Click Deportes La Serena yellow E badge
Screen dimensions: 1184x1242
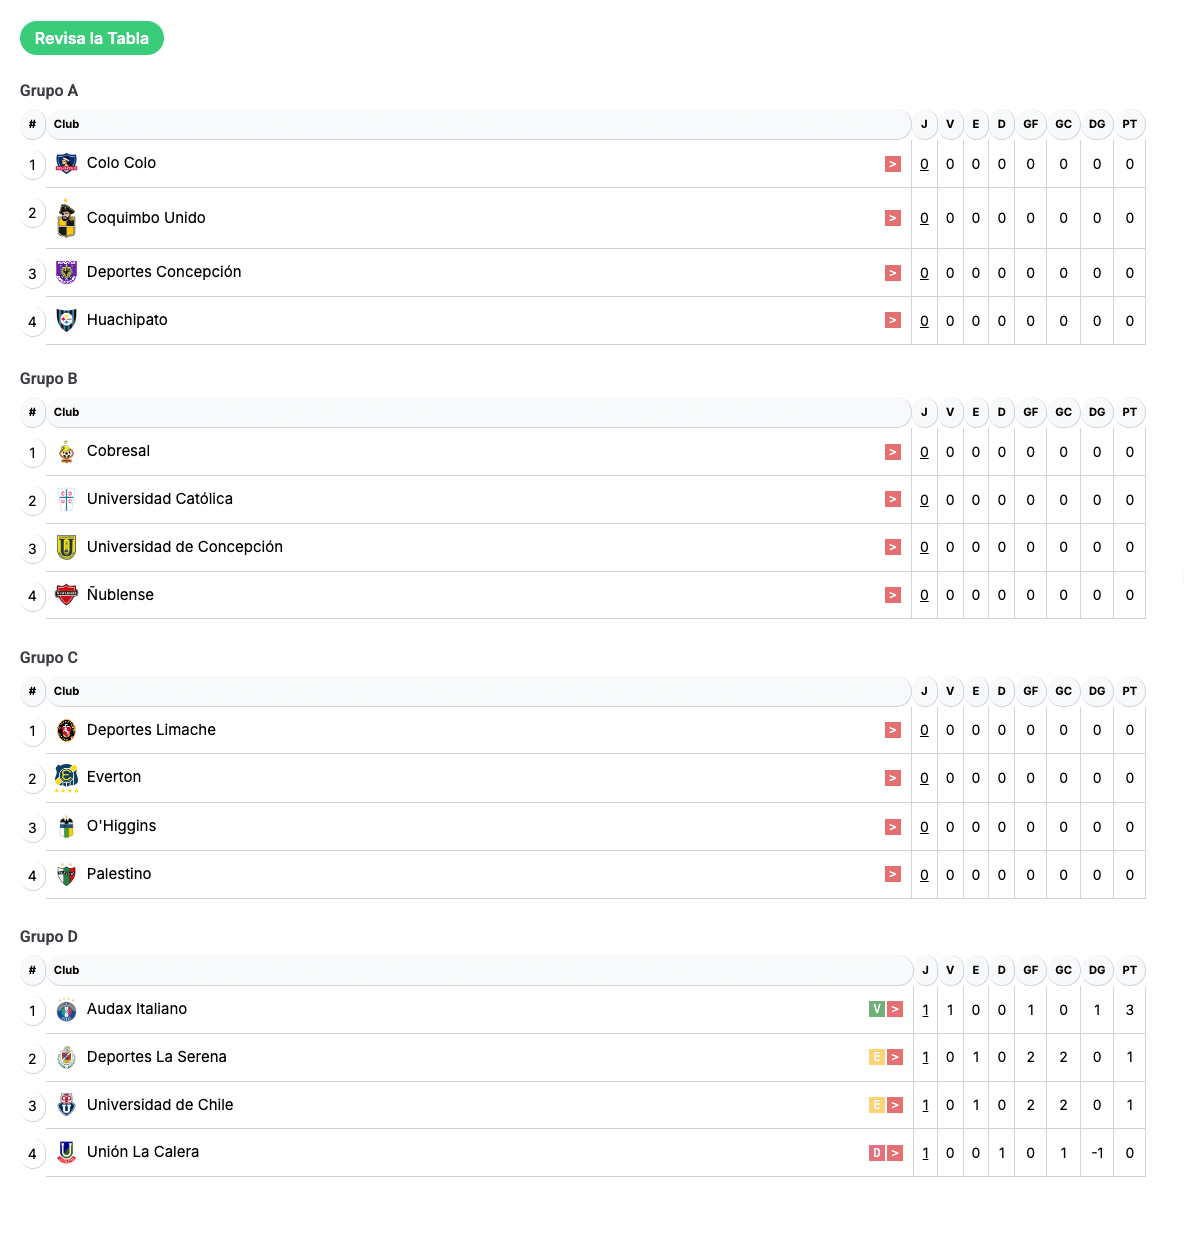click(x=877, y=1057)
